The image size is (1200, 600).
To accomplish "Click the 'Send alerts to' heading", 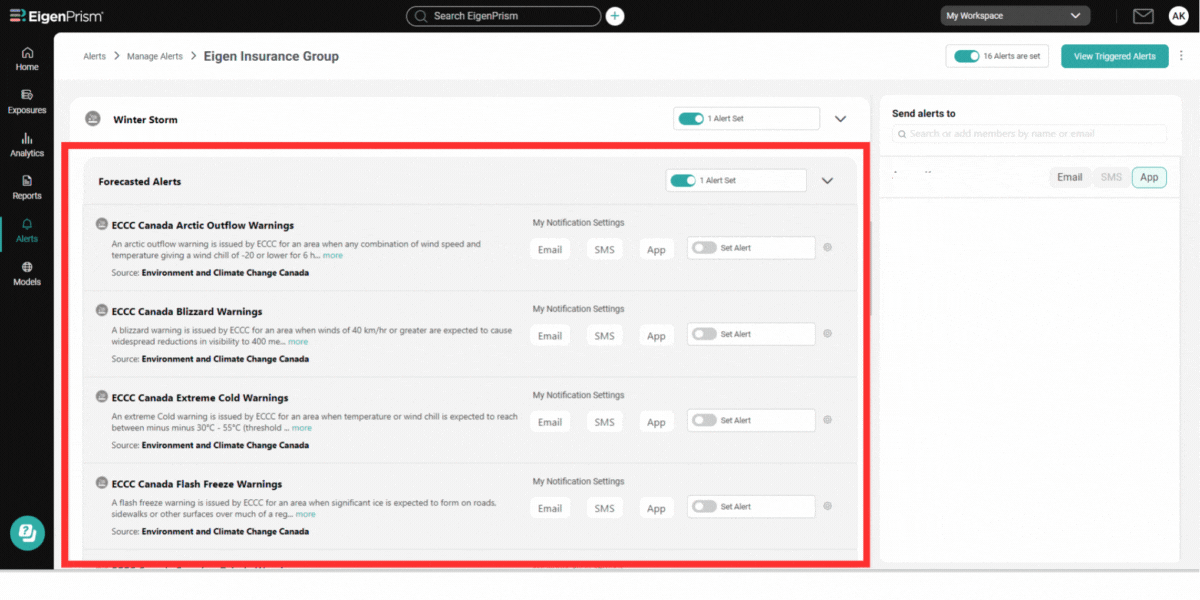I will pyautogui.click(x=923, y=113).
